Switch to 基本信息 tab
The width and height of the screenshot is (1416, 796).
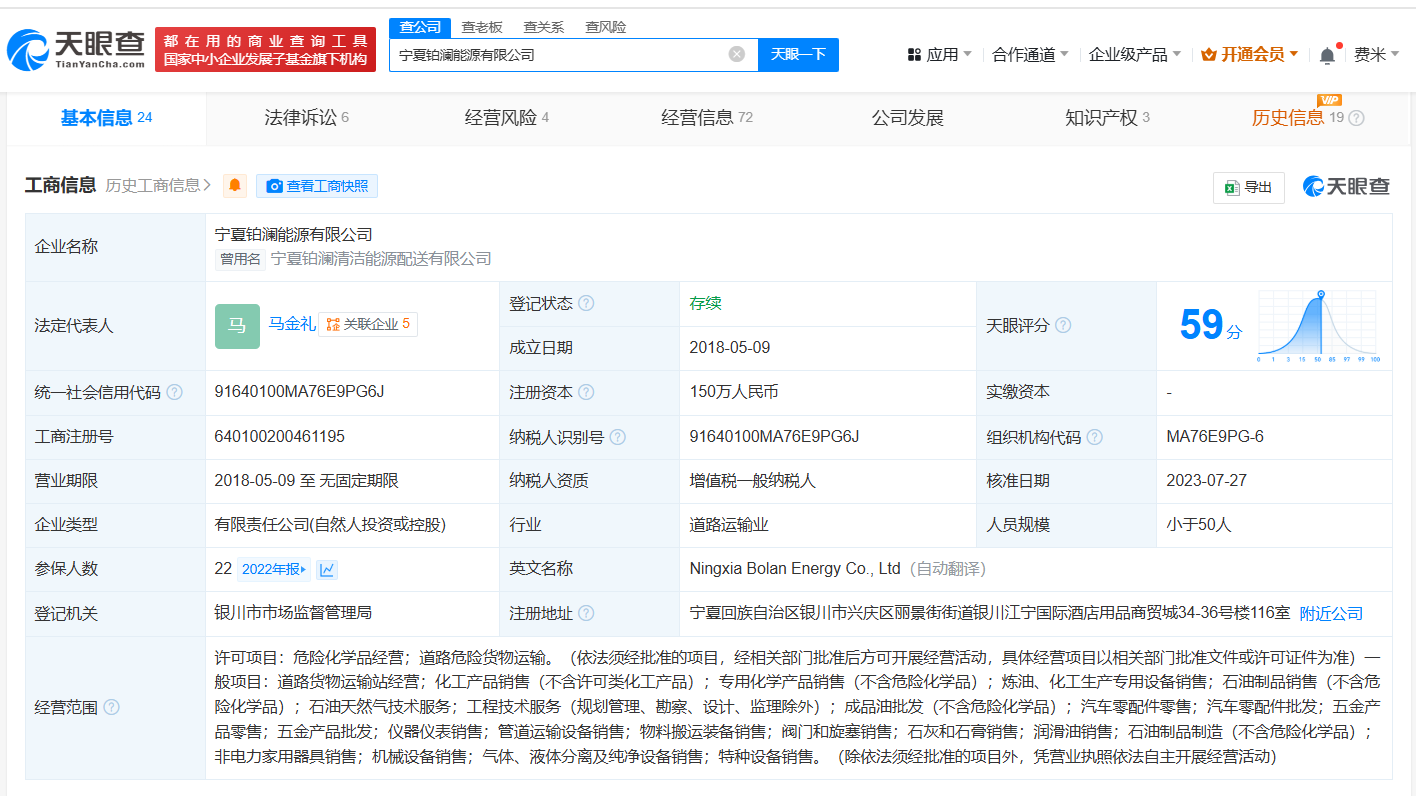click(106, 118)
